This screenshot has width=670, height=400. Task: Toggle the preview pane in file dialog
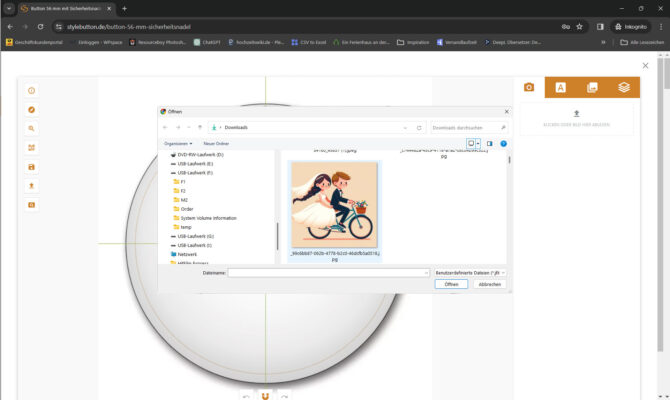(x=490, y=144)
